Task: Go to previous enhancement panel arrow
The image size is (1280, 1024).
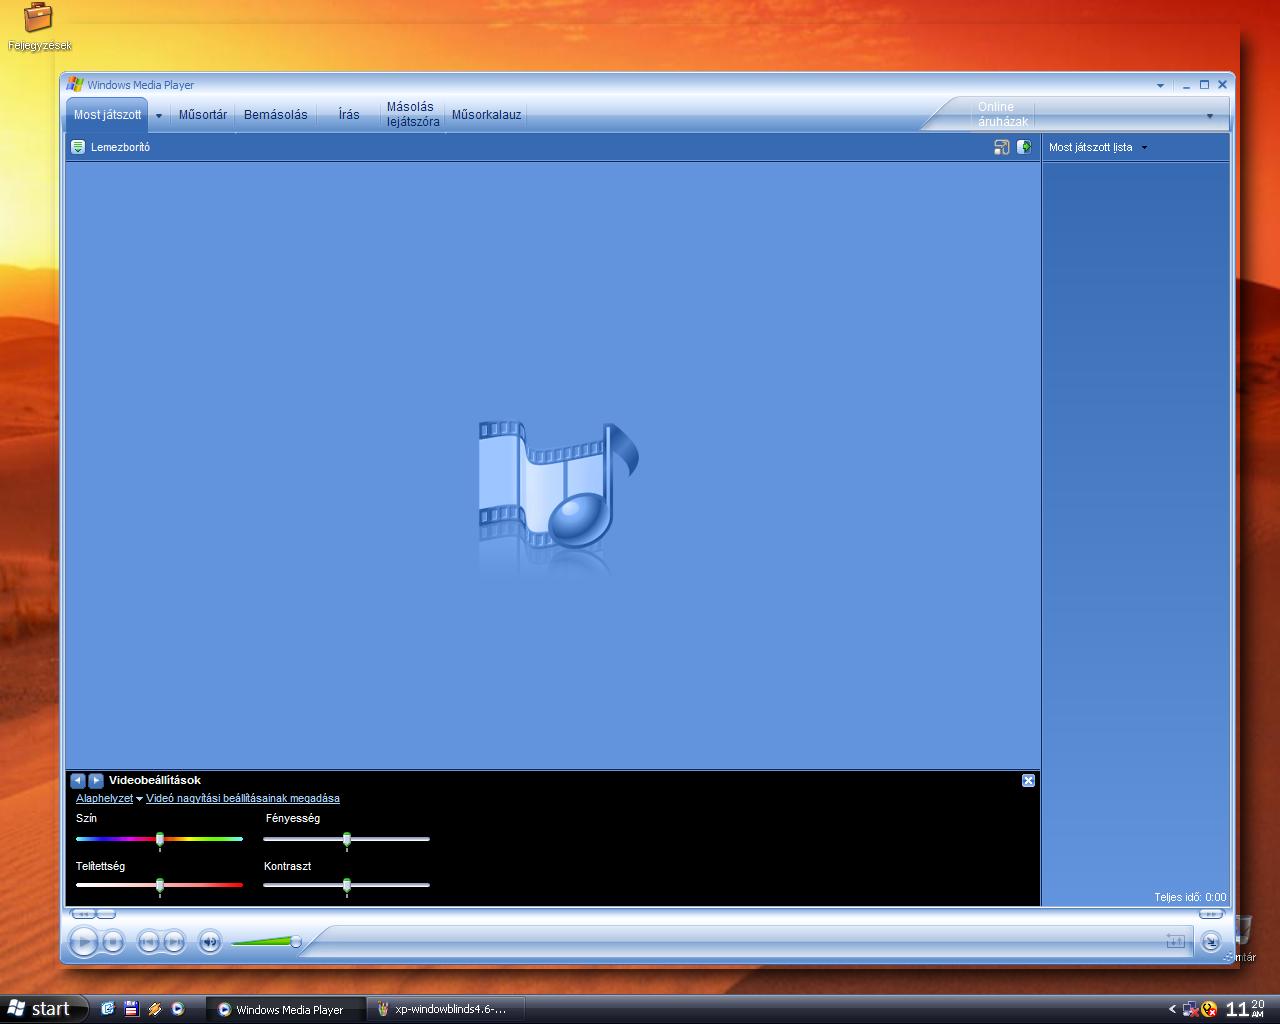Action: 78,780
